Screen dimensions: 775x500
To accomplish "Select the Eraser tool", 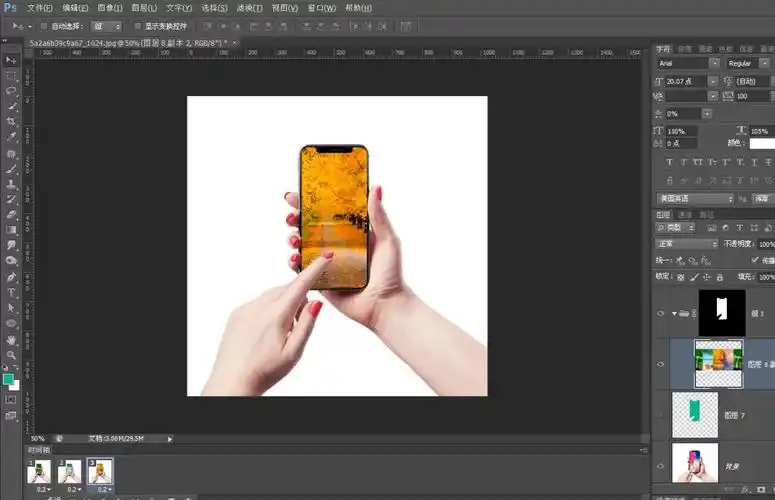I will [11, 215].
